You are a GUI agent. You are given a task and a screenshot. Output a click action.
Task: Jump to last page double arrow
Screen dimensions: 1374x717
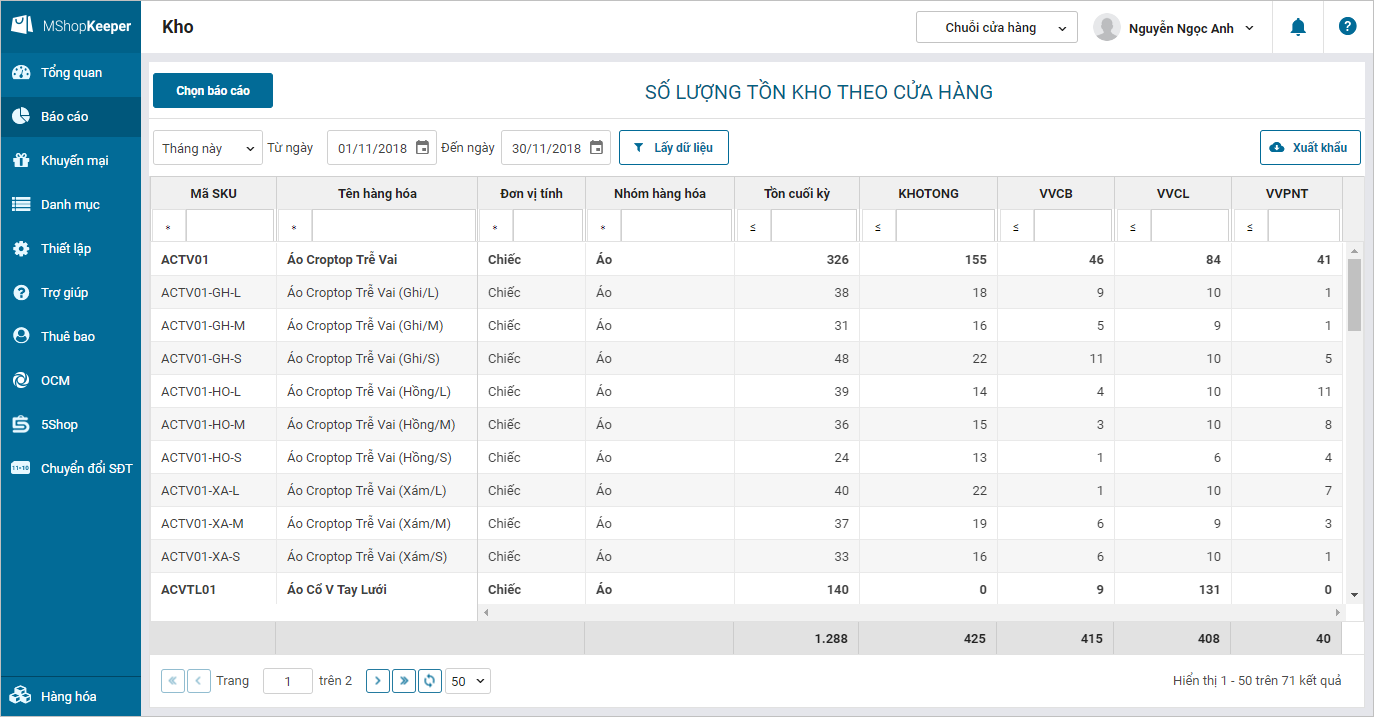coord(404,681)
